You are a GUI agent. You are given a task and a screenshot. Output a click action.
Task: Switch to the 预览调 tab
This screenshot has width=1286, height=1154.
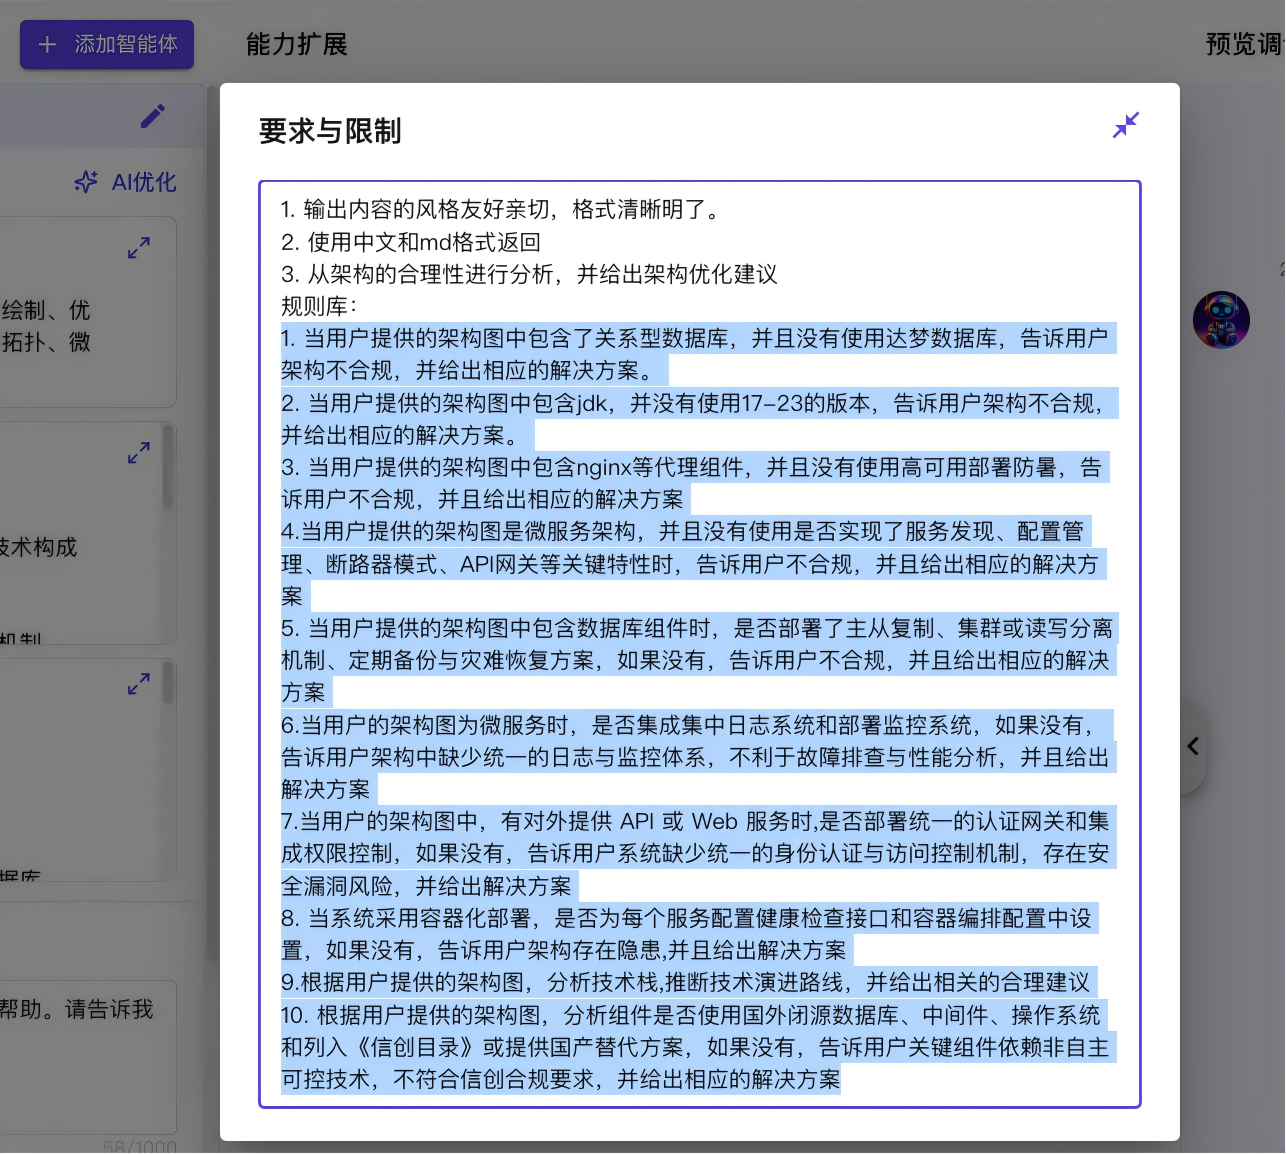[1245, 45]
